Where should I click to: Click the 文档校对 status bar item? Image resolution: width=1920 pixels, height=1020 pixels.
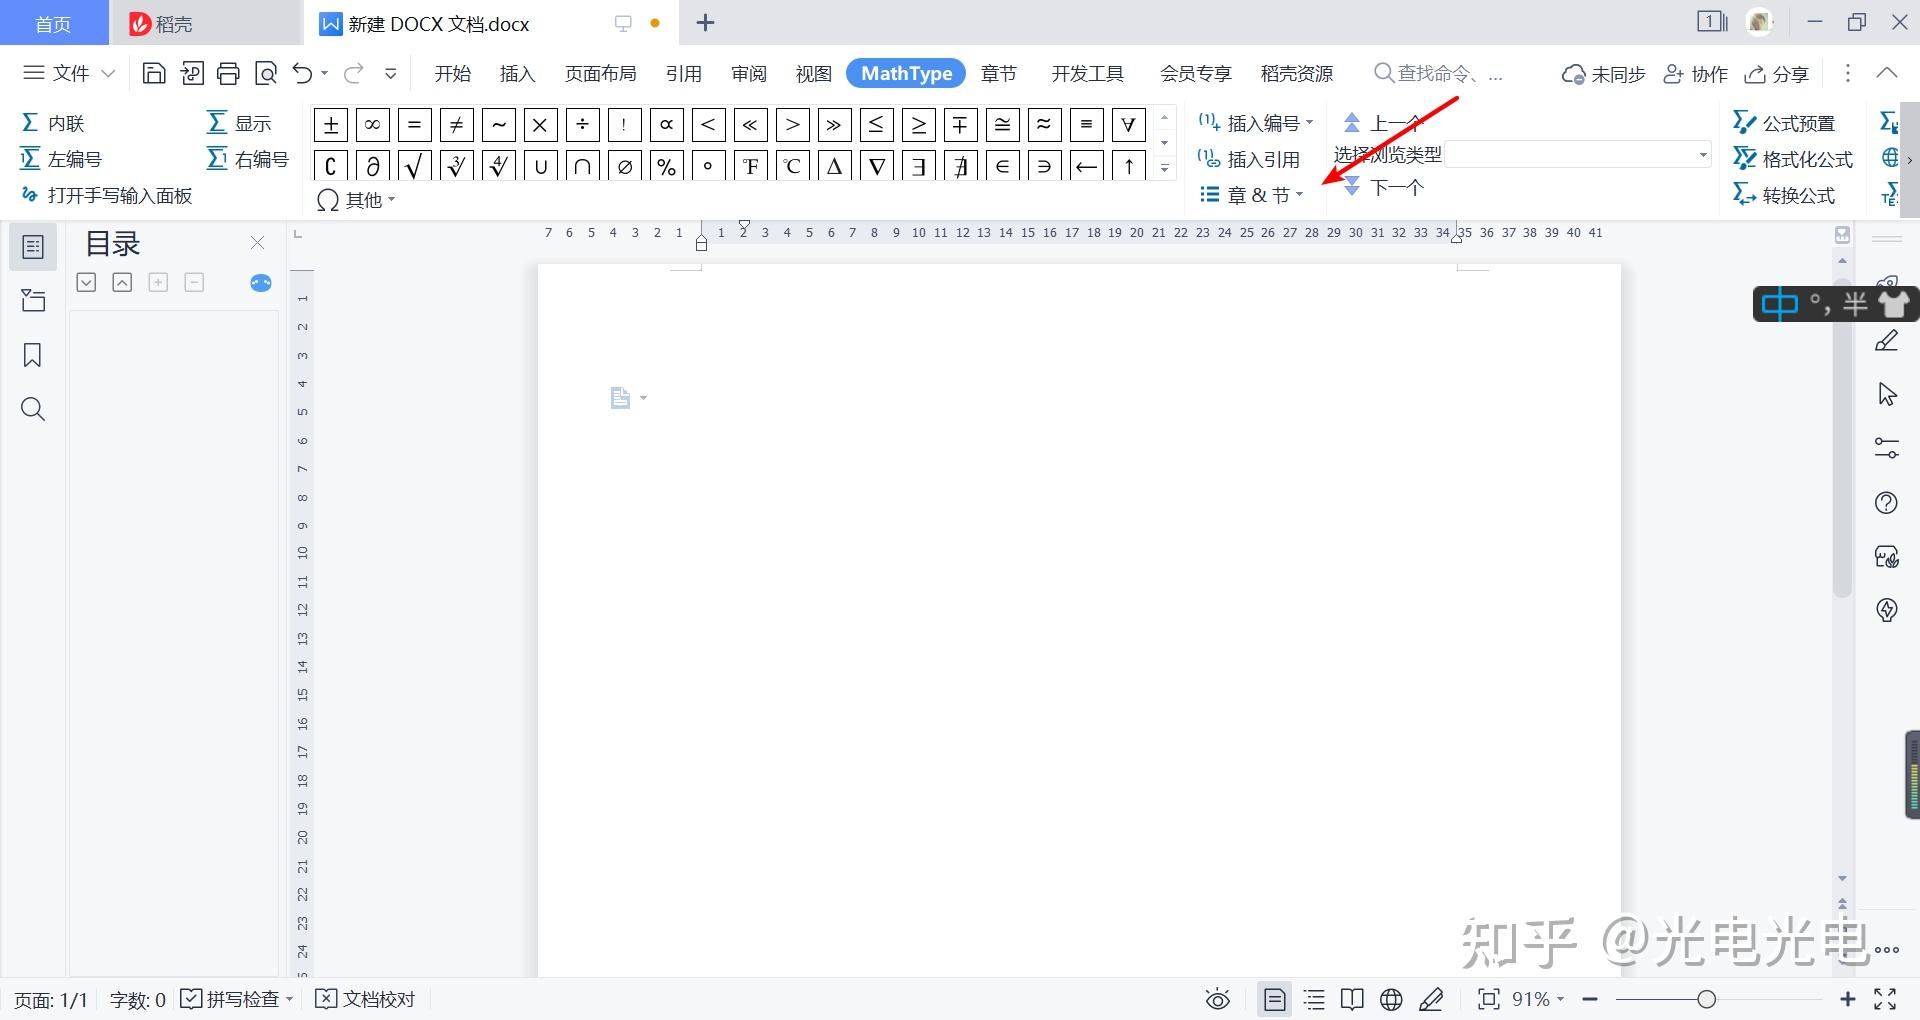pos(365,999)
